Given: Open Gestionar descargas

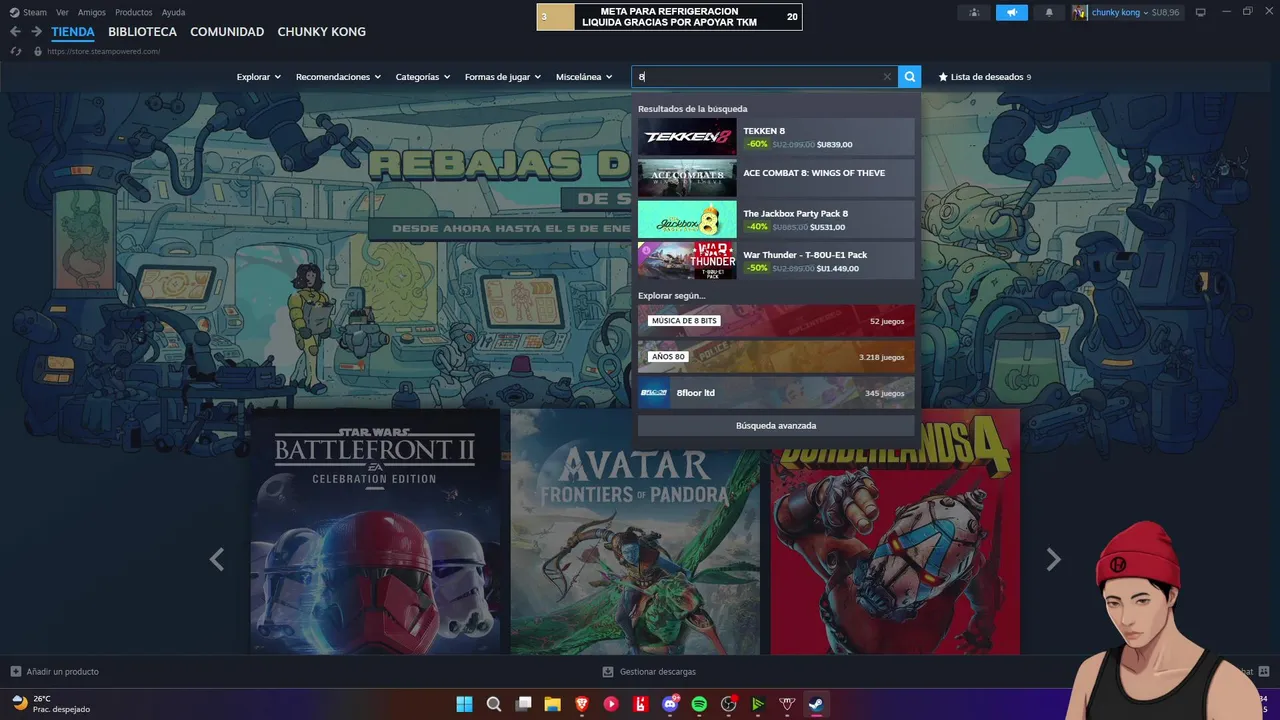Looking at the screenshot, I should pos(649,672).
